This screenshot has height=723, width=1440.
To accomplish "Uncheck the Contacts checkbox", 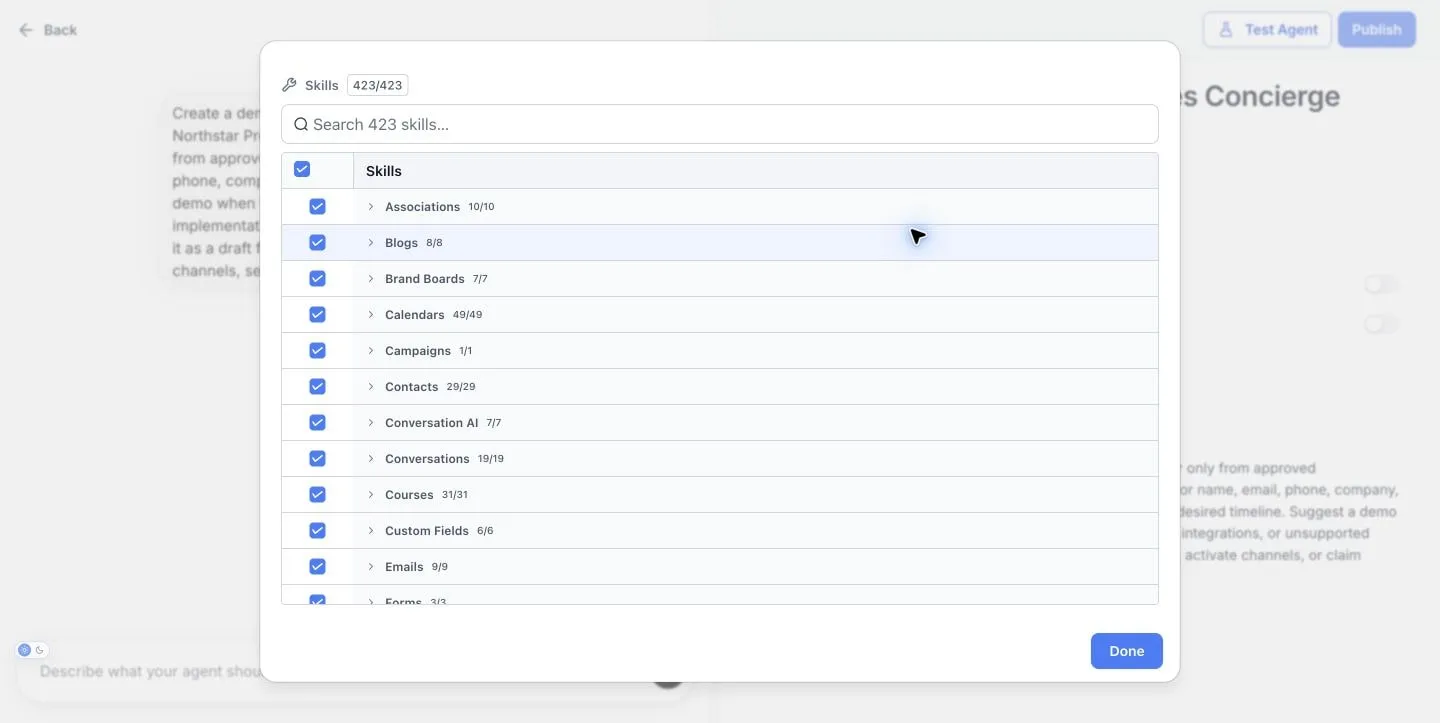I will 317,386.
